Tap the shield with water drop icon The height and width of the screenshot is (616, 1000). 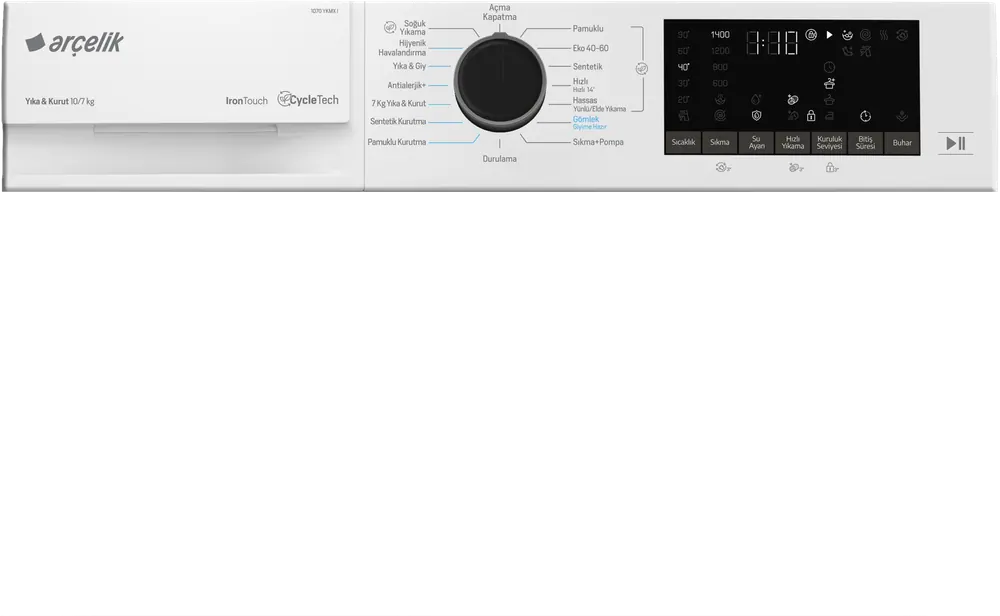(x=756, y=115)
